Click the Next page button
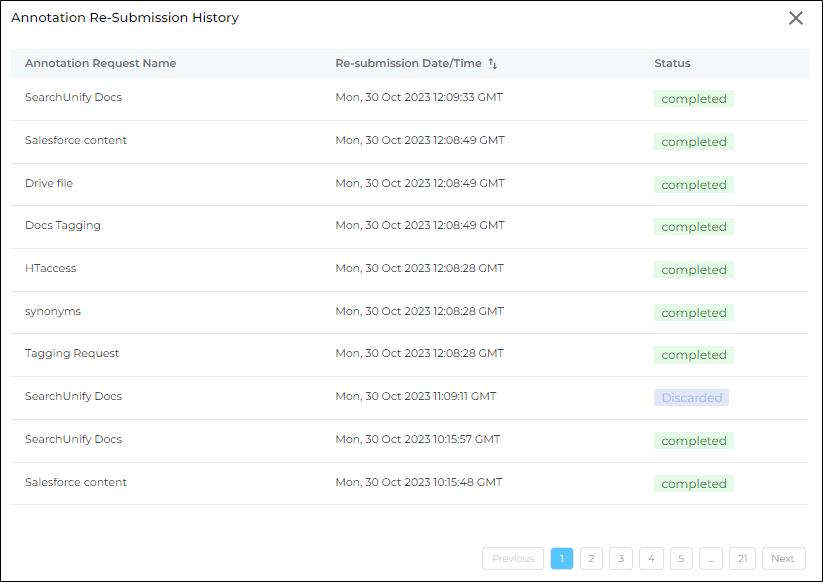This screenshot has height=582, width=823. pyautogui.click(x=783, y=559)
